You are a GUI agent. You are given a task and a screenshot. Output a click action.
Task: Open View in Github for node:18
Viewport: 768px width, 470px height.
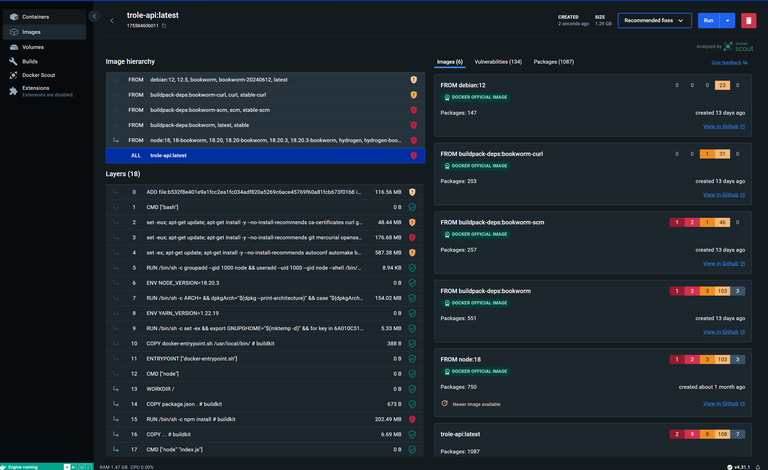pos(724,404)
